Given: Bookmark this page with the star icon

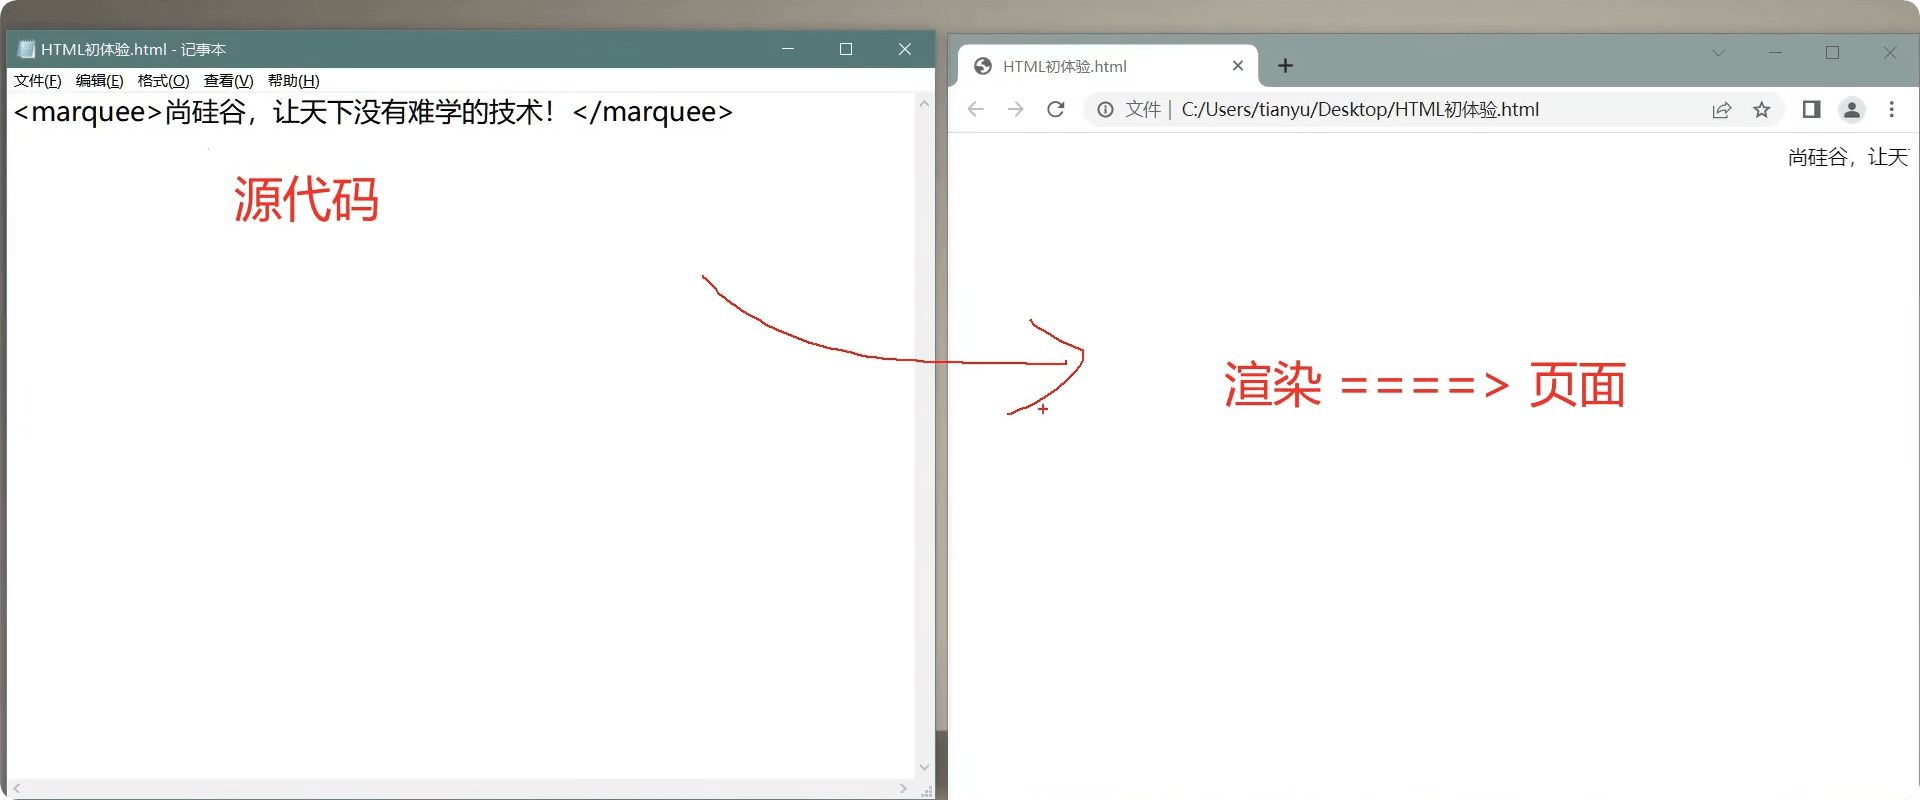Looking at the screenshot, I should point(1762,110).
